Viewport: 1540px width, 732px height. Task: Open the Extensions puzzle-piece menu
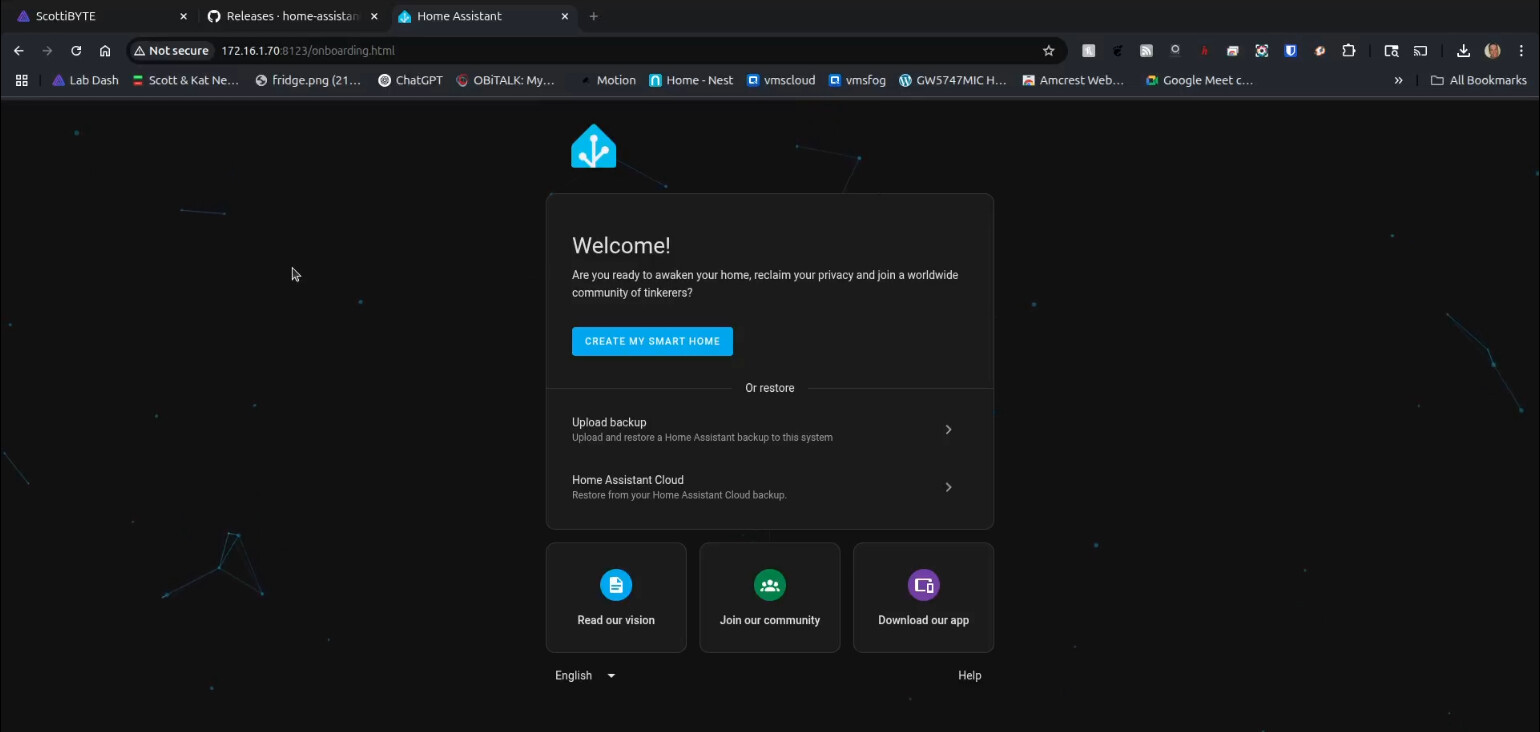coord(1348,51)
